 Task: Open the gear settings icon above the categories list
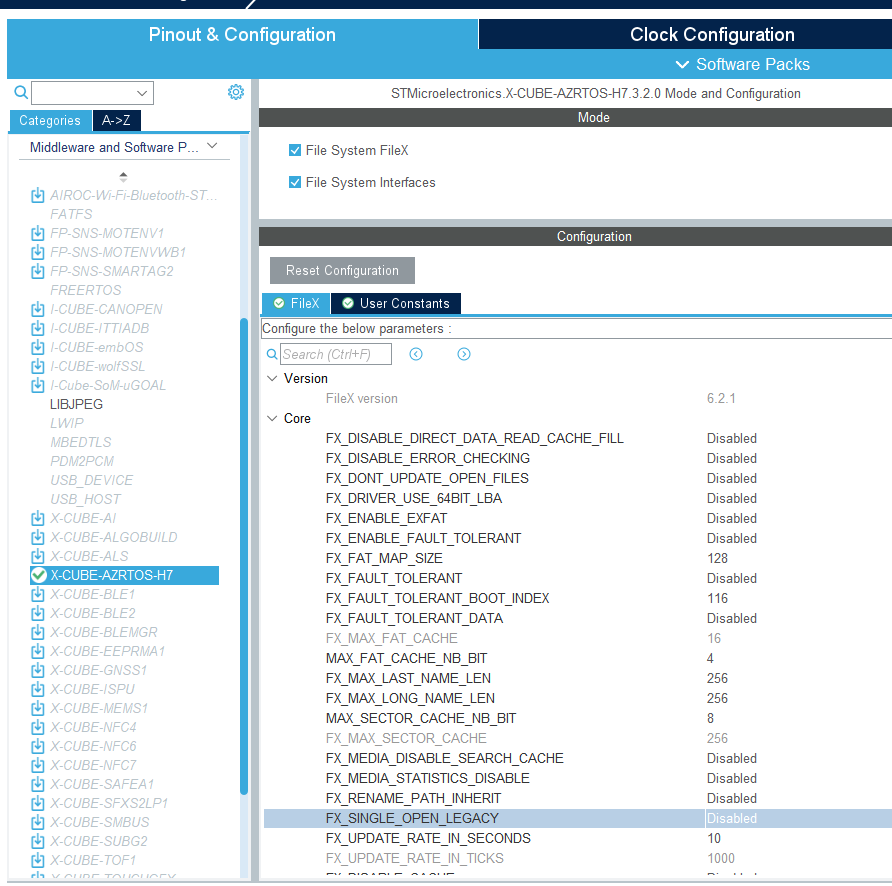coord(236,92)
